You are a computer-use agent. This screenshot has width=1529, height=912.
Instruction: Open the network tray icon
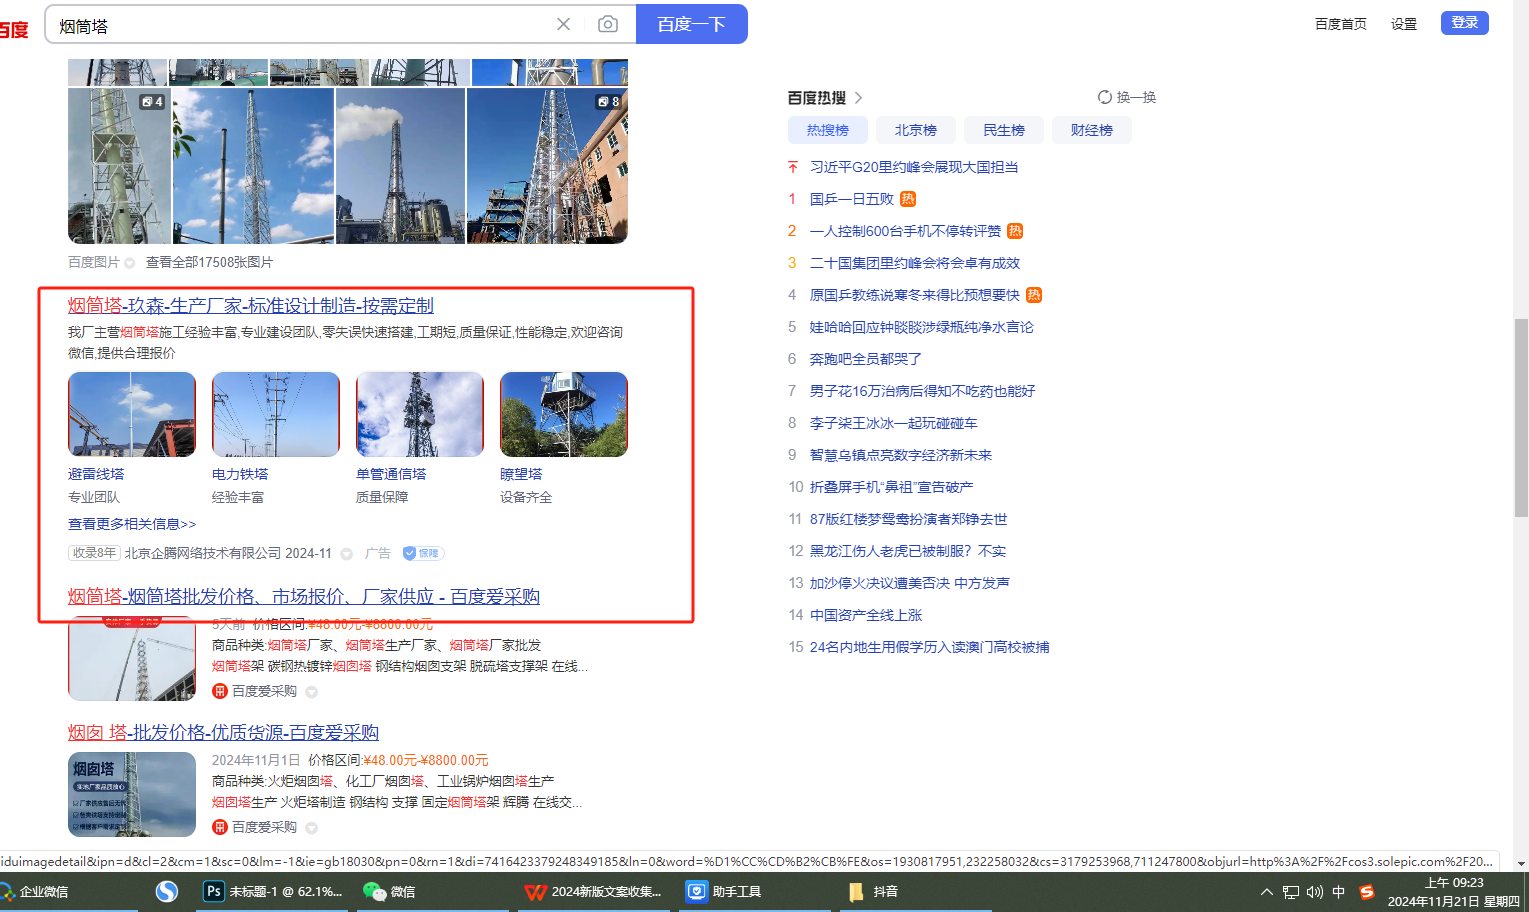[1291, 892]
